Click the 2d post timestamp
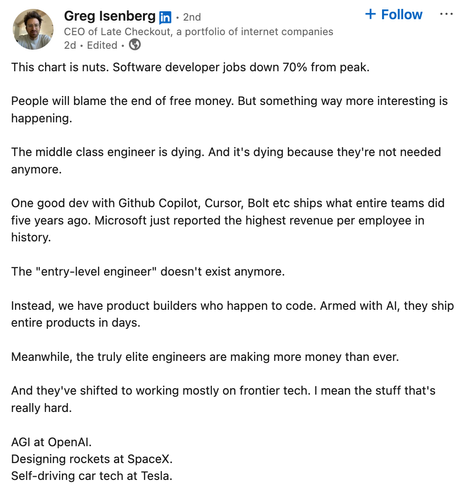Screen dimensions: 466x494 (70, 45)
